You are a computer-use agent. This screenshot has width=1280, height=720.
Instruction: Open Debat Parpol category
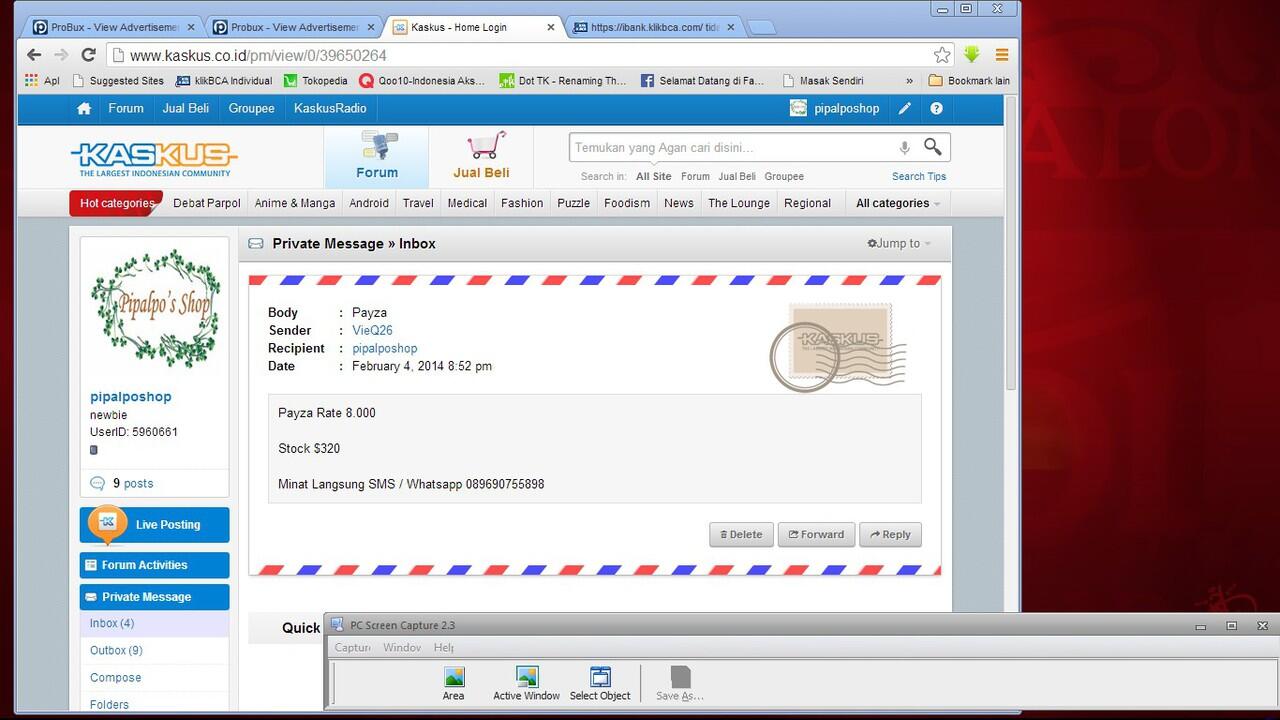(x=207, y=203)
